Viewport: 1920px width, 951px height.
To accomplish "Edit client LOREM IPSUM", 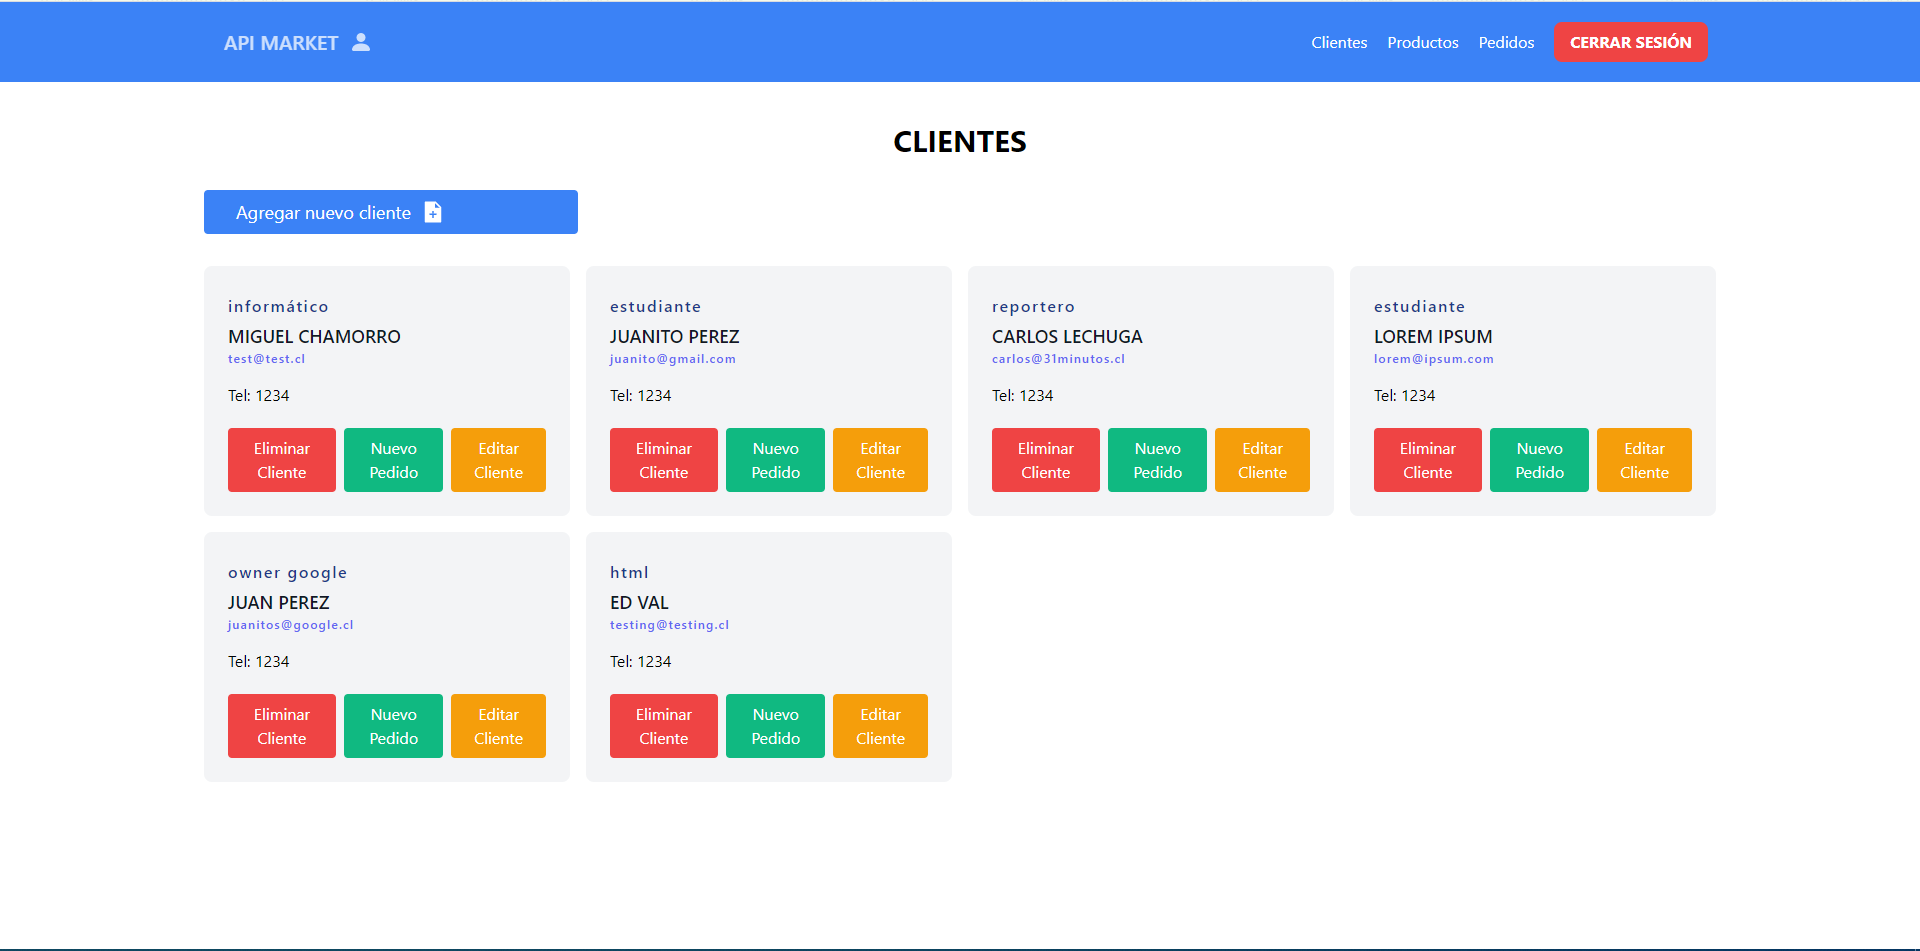I will point(1644,460).
